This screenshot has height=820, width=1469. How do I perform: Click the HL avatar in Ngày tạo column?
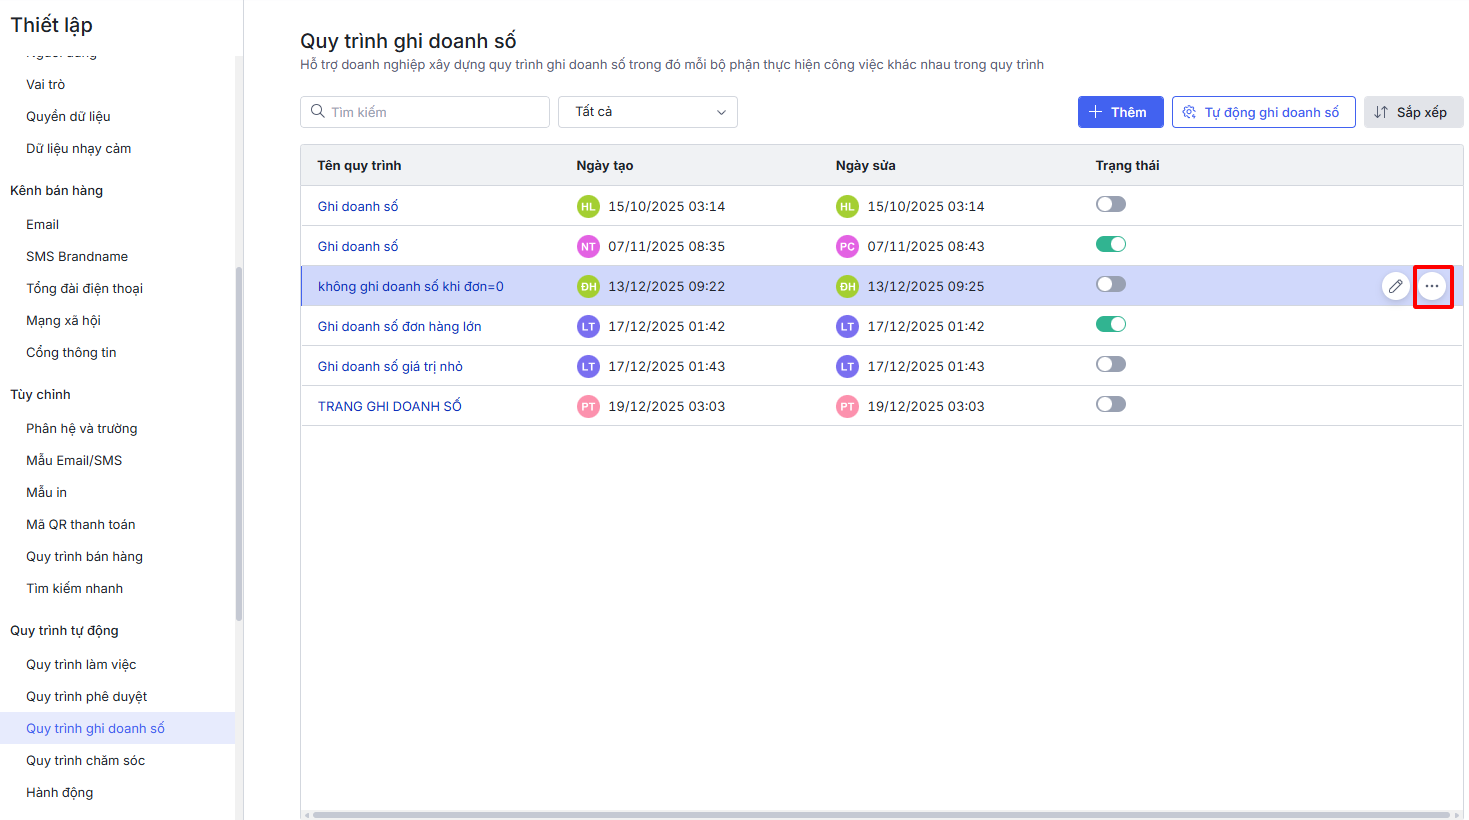coord(588,207)
